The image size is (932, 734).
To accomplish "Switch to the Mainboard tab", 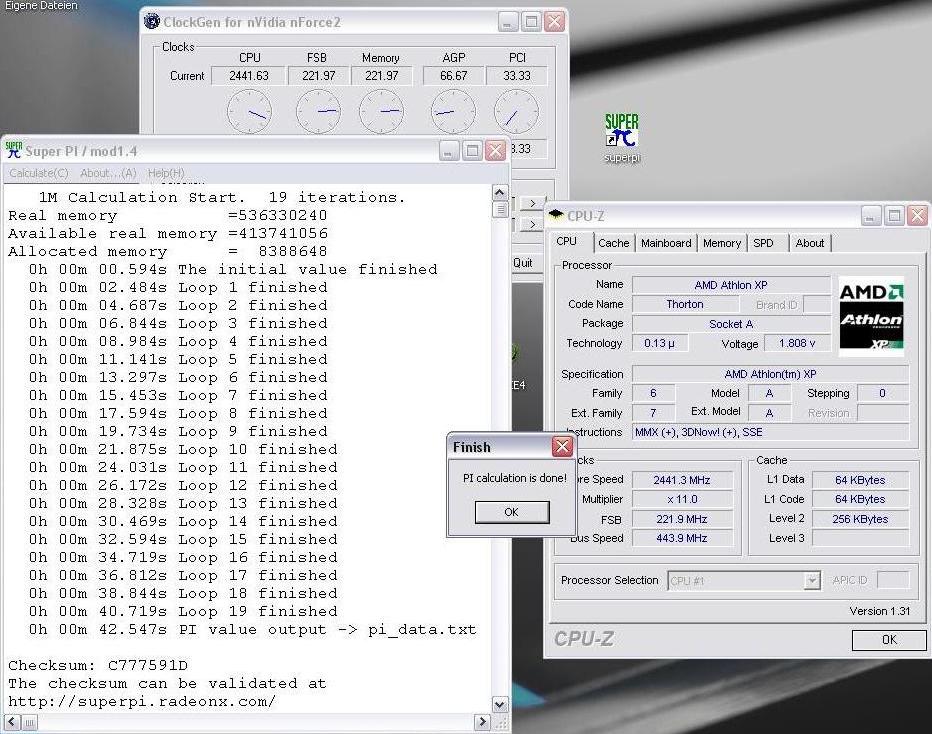I will tap(666, 243).
